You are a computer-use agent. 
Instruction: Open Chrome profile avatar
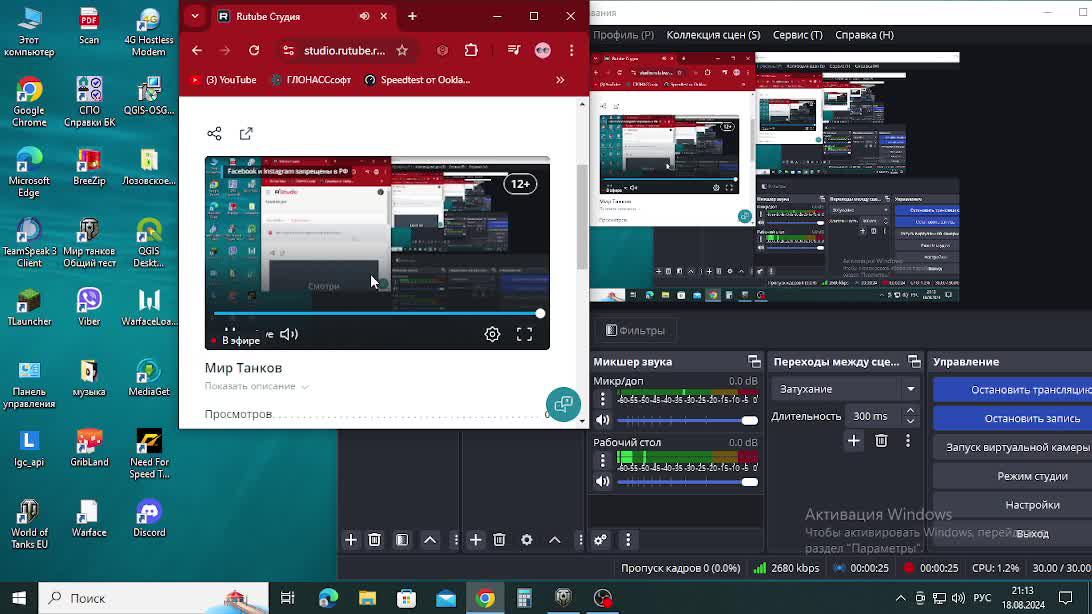[x=543, y=50]
